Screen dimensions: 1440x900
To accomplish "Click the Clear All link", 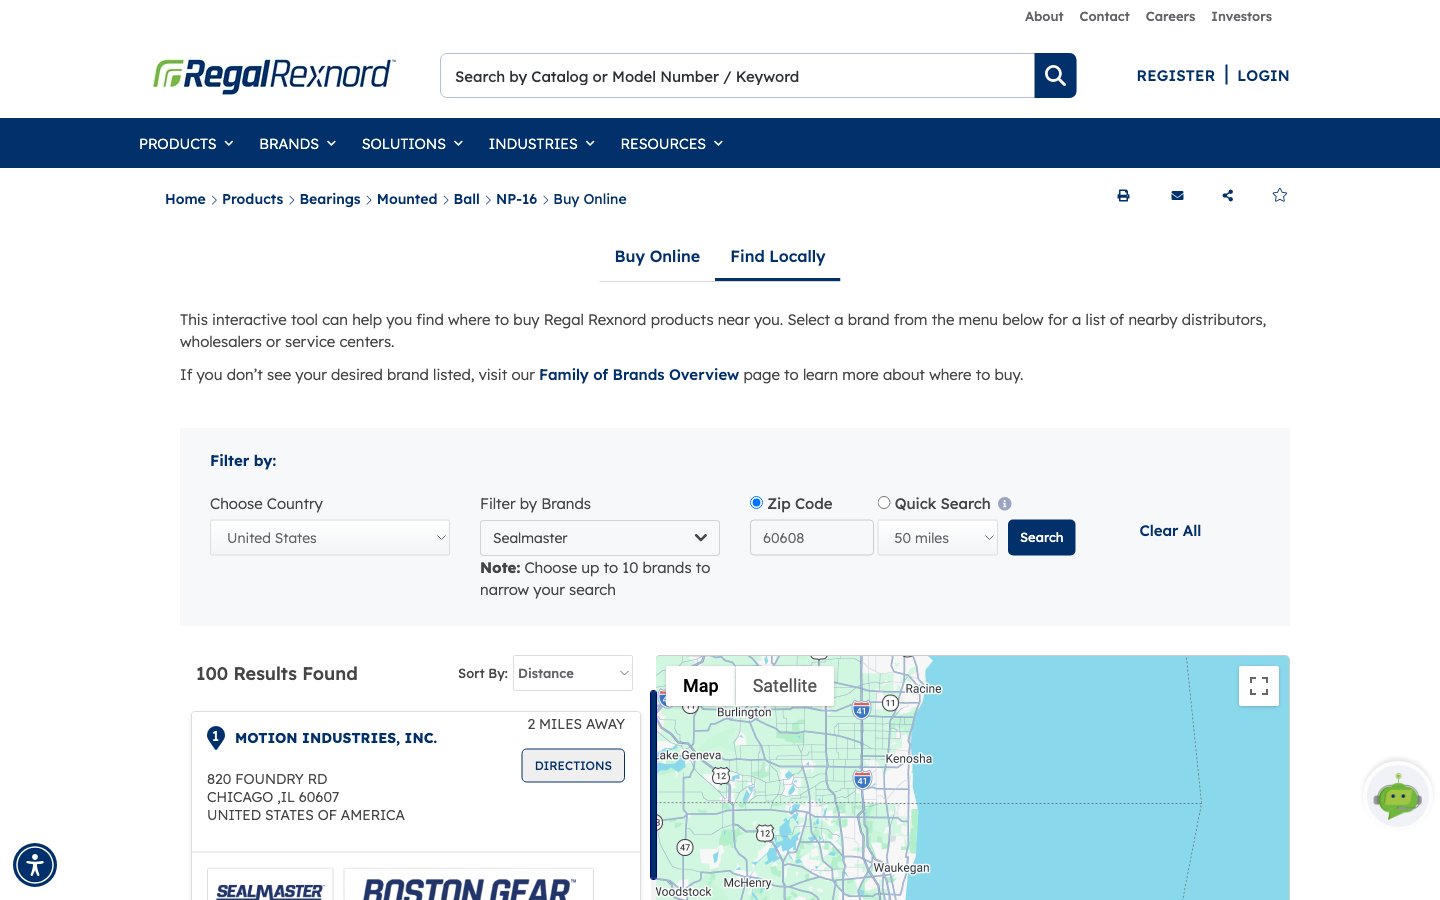I will (1170, 531).
